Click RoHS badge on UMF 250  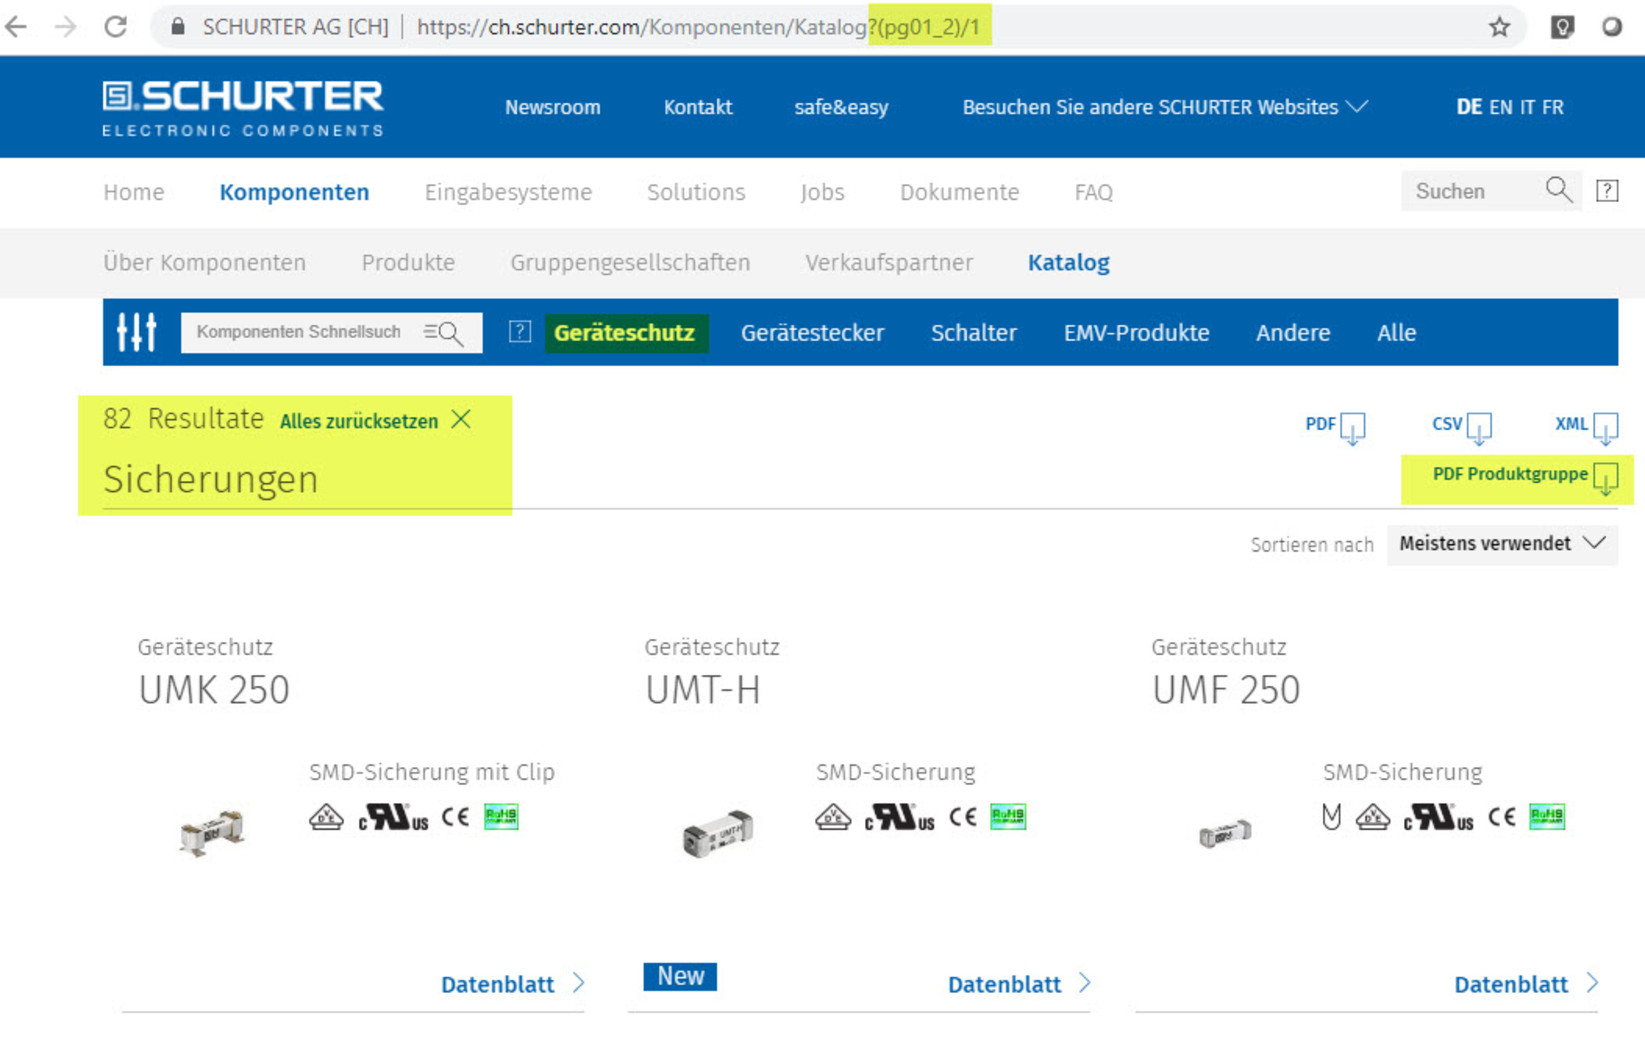tap(1547, 817)
